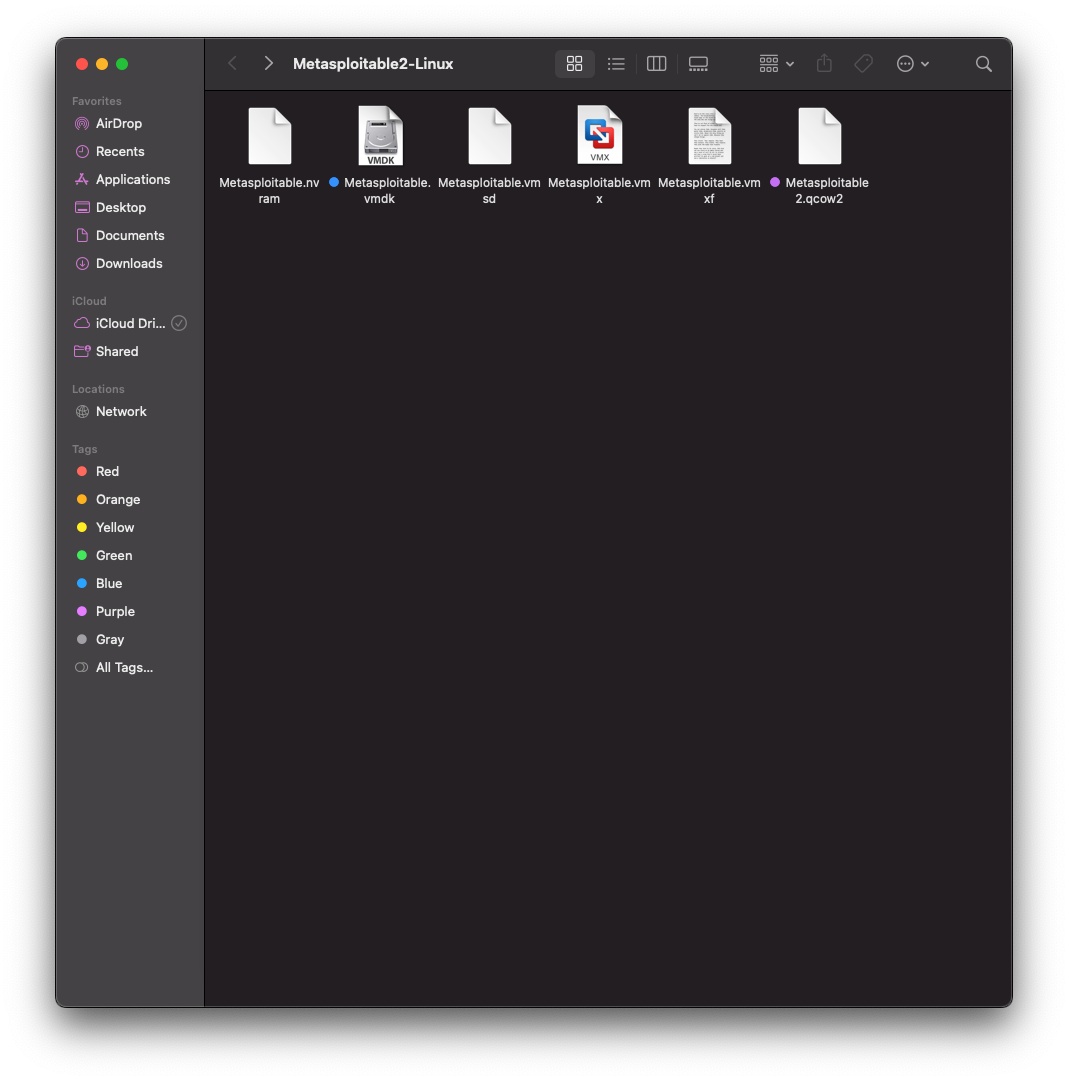Switch to icon view mode

coord(574,64)
